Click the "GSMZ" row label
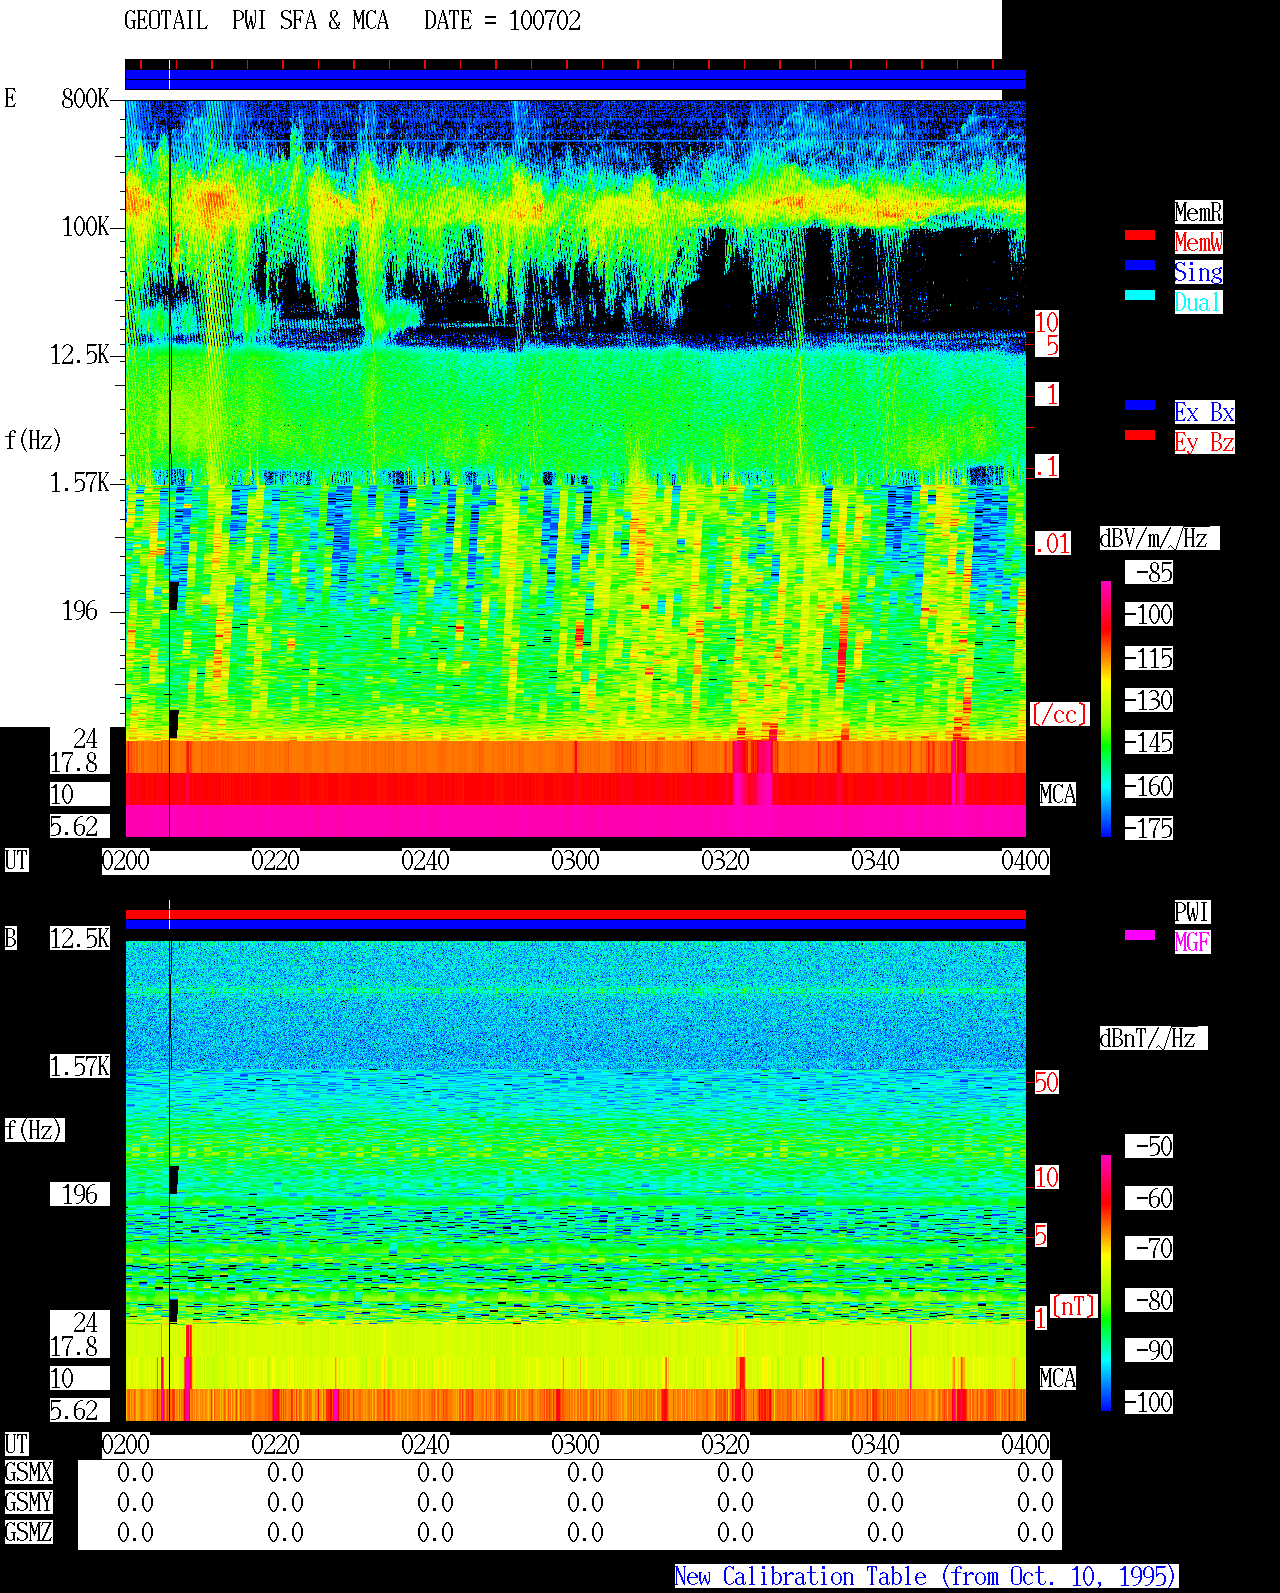The image size is (1280, 1593). tap(28, 1532)
